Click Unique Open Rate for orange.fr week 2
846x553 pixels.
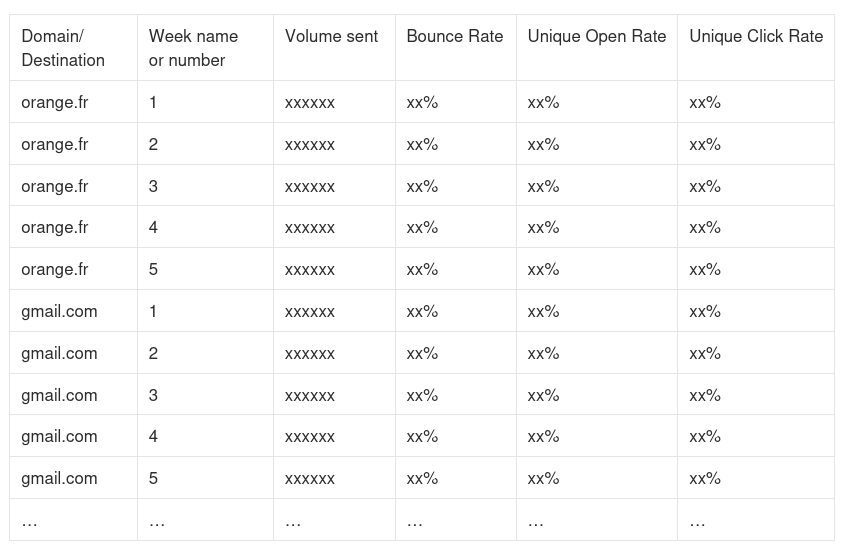(543, 144)
